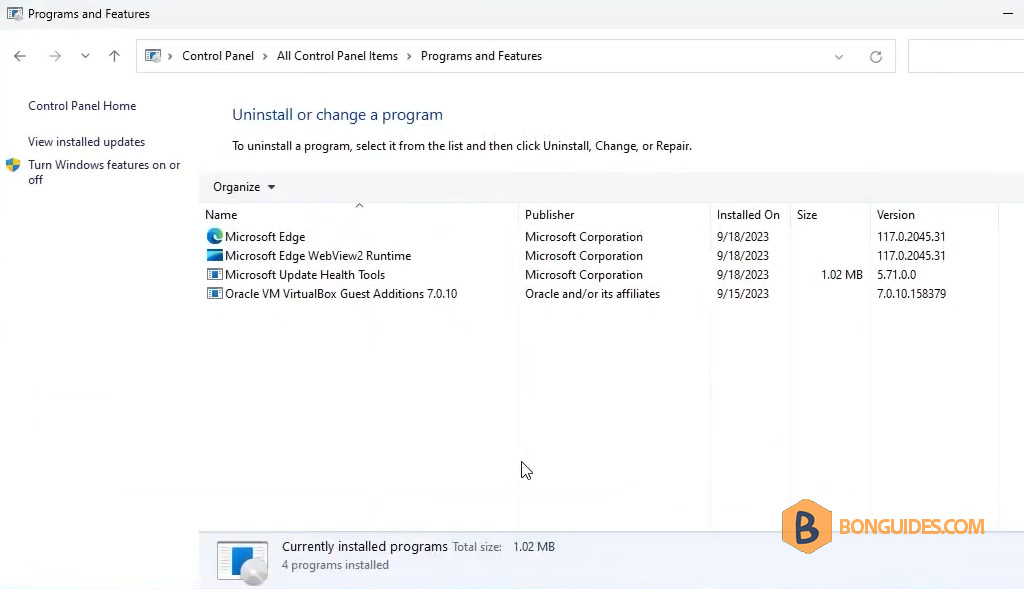The height and width of the screenshot is (589, 1024).
Task: Click Microsoft Edge version 117.0.2045.31
Action: (911, 237)
